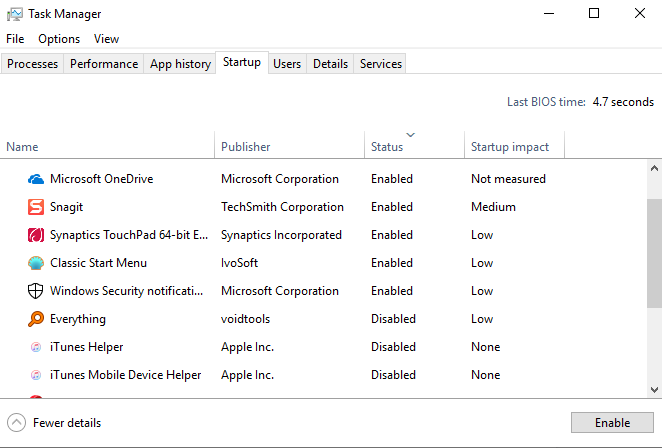Viewport: 662px width, 448px height.
Task: Click the Task Manager title bar icon
Action: point(14,14)
